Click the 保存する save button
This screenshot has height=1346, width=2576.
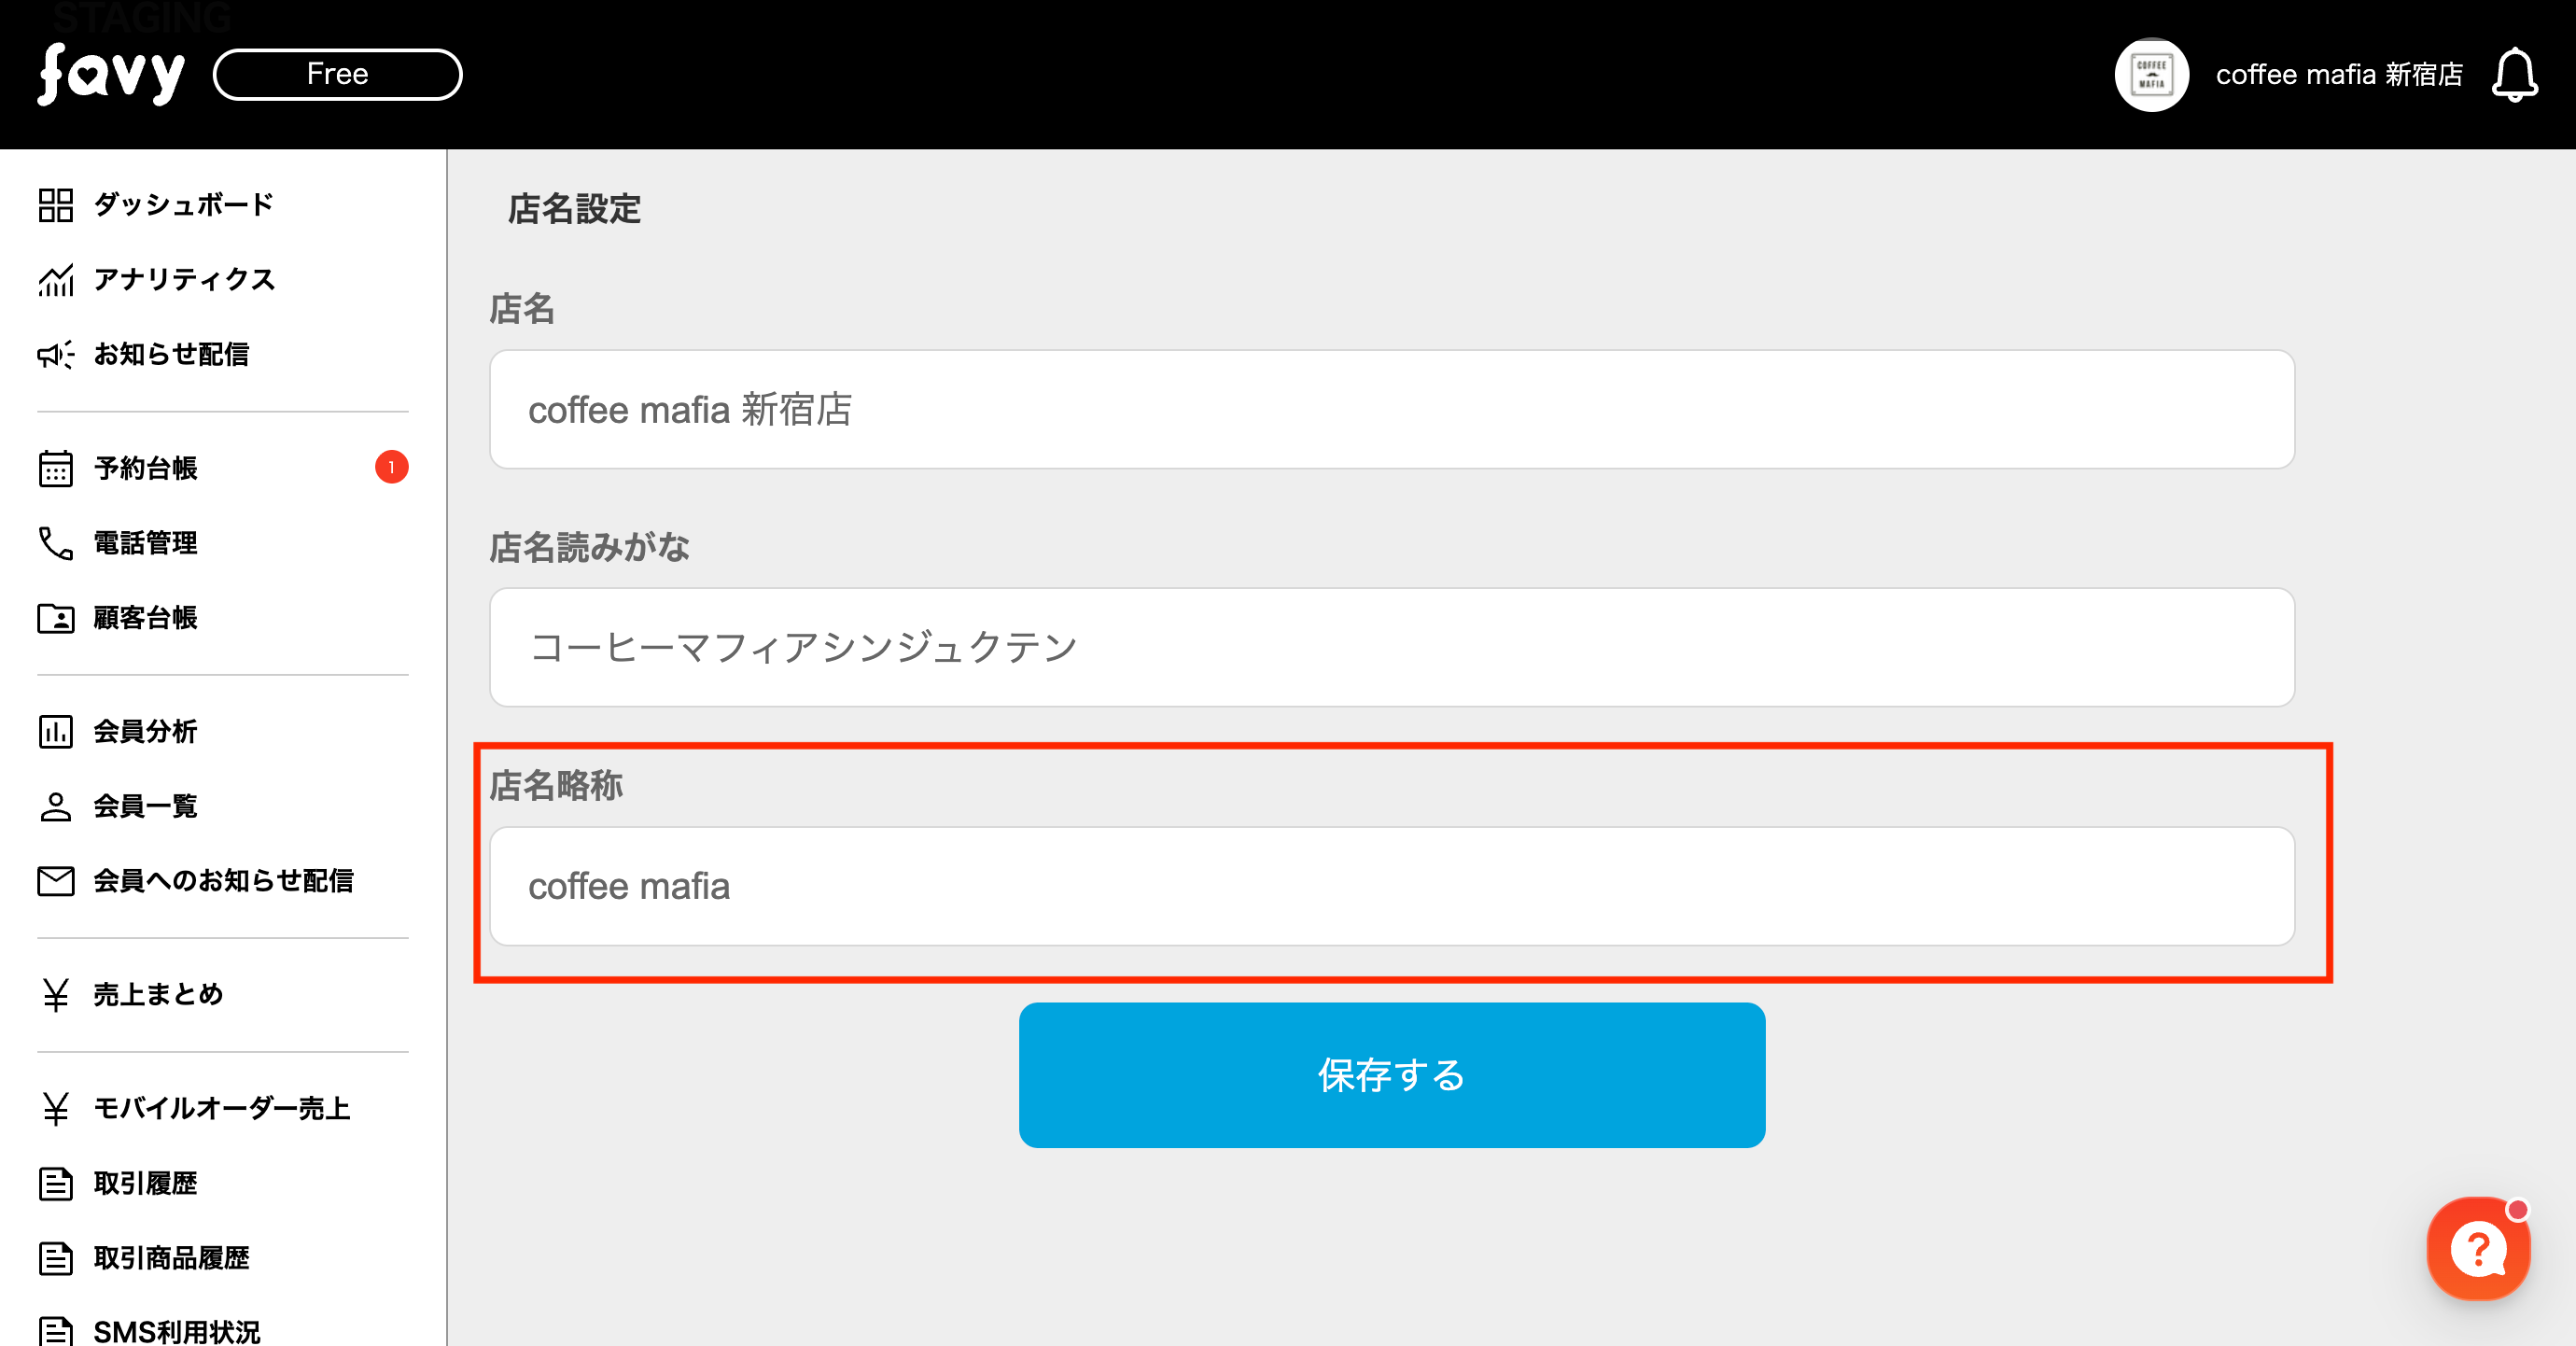click(x=1391, y=1075)
